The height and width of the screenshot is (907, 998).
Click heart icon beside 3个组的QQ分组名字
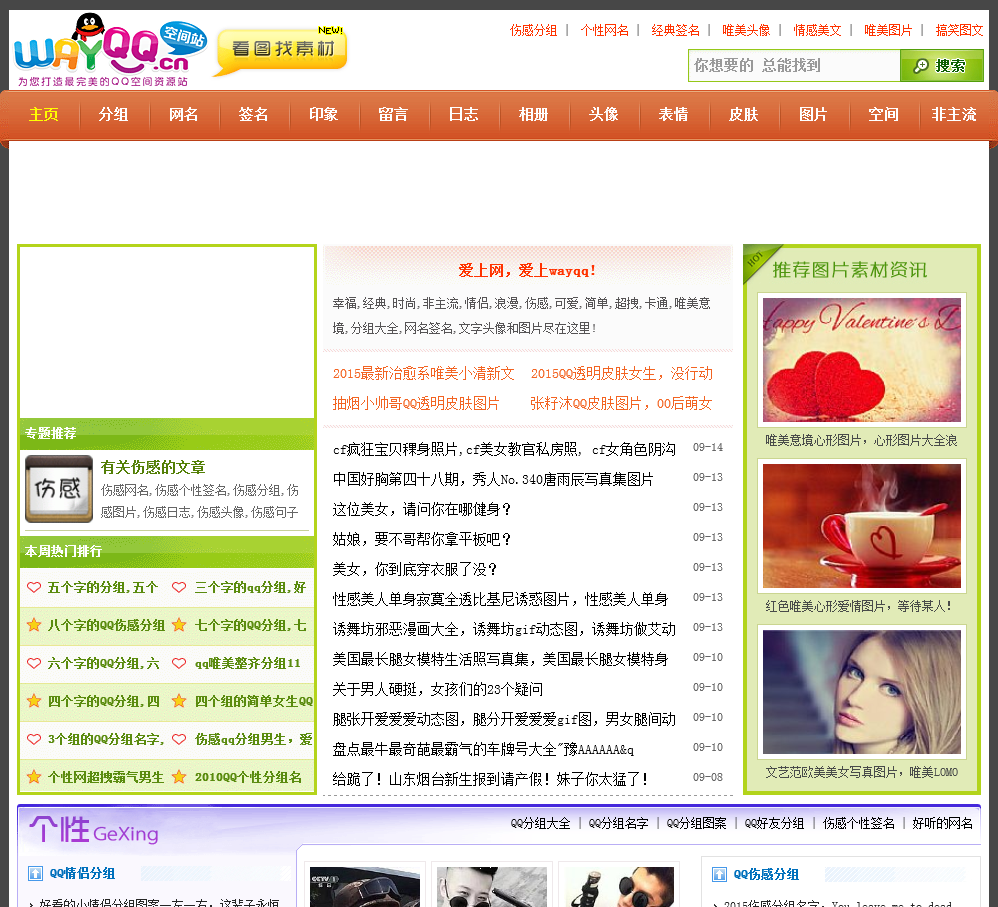(x=34, y=739)
